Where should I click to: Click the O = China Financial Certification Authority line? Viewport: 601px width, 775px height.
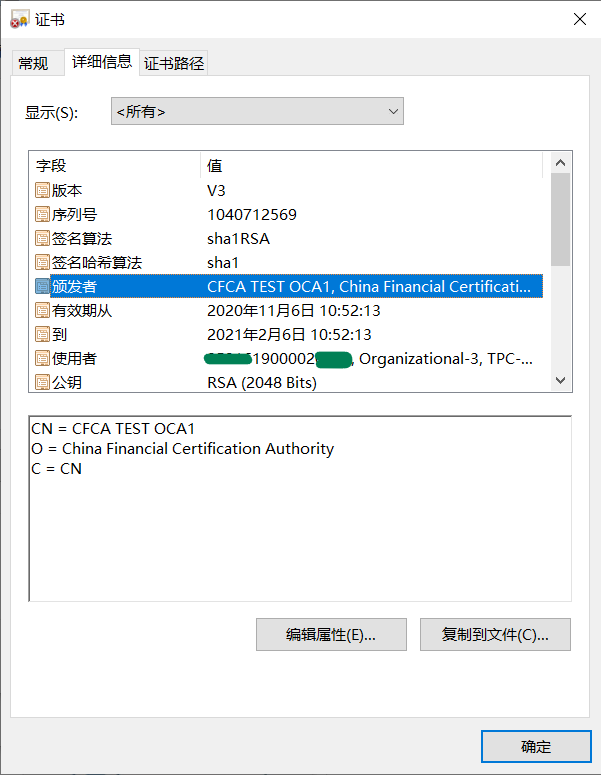point(182,448)
